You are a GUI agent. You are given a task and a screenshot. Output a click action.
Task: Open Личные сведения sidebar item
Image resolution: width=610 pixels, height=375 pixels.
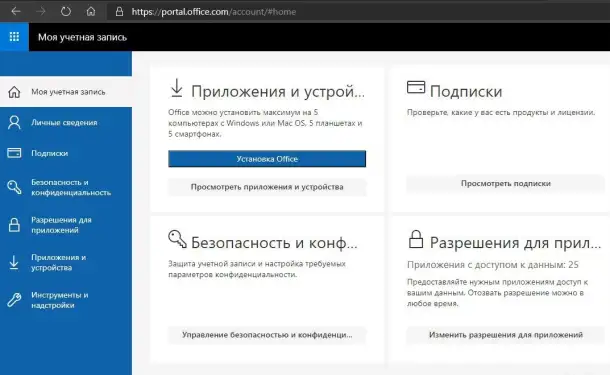[x=66, y=123]
